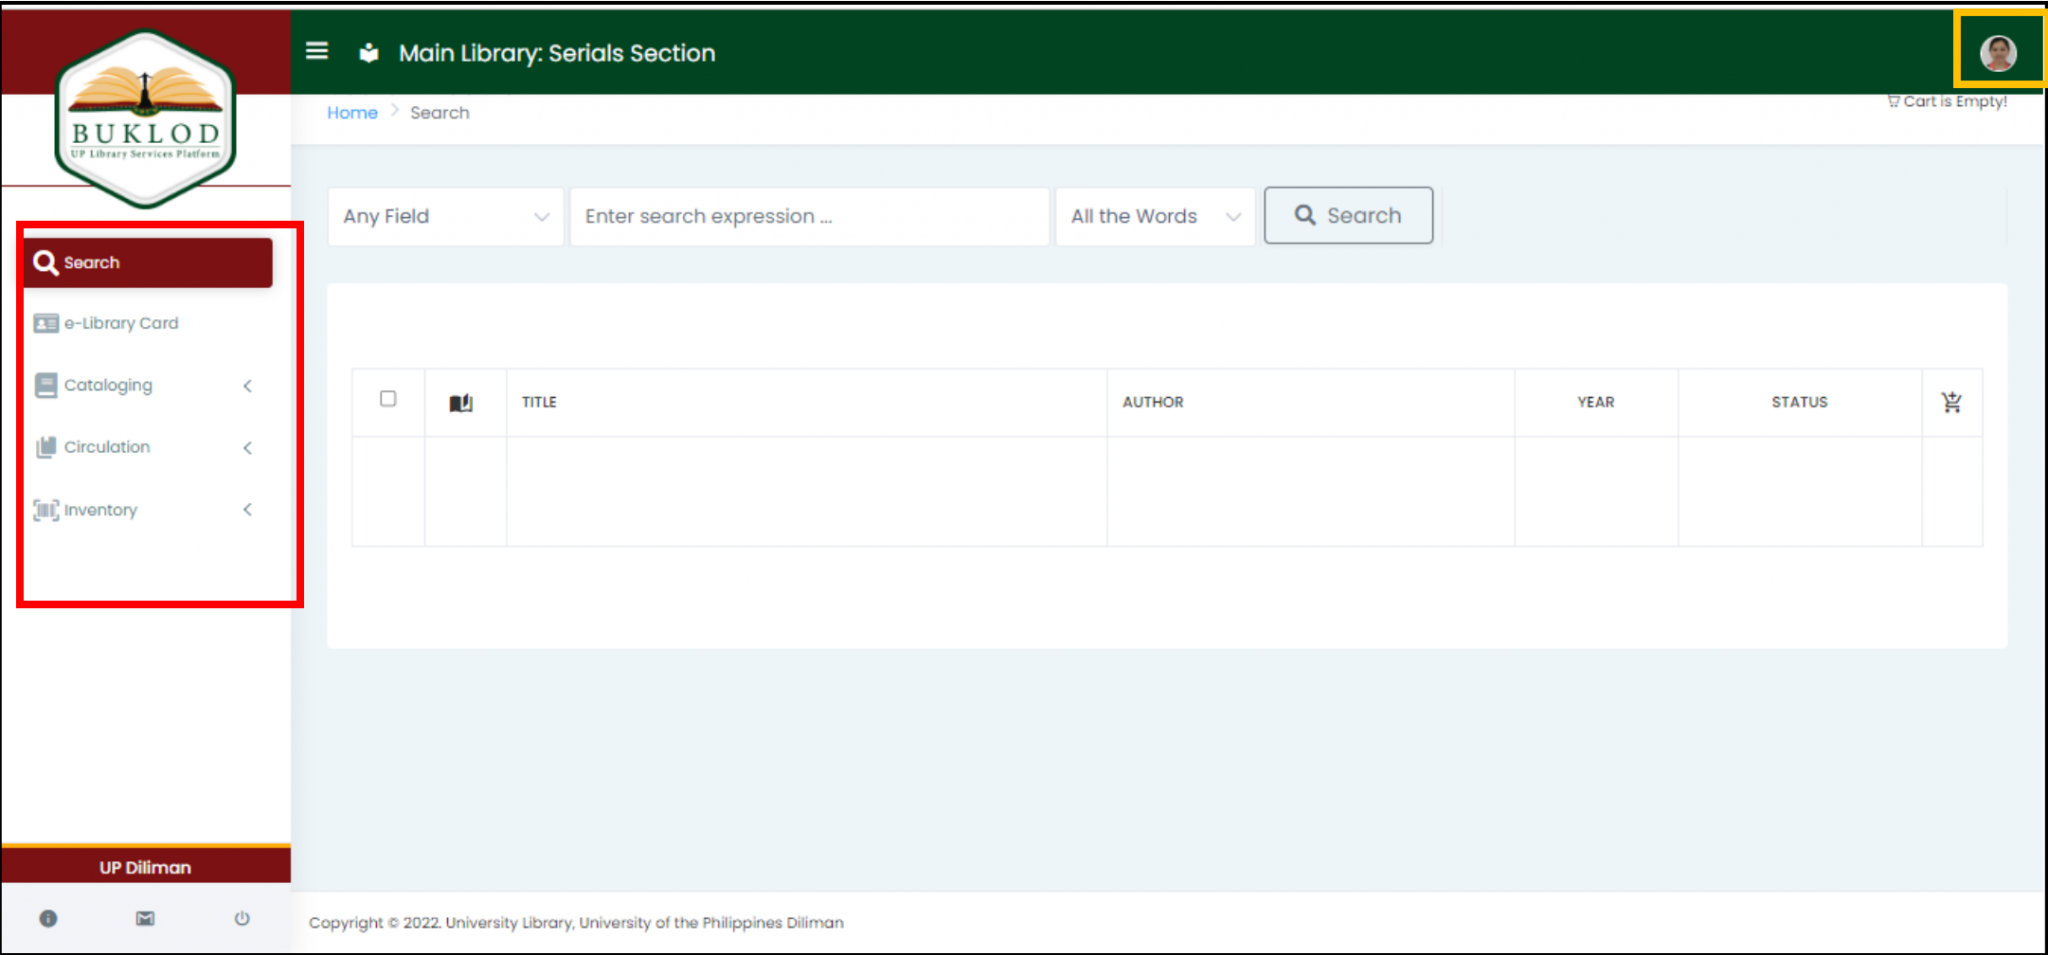
Task: Expand the Cataloging menu chevron
Action: [x=248, y=386]
